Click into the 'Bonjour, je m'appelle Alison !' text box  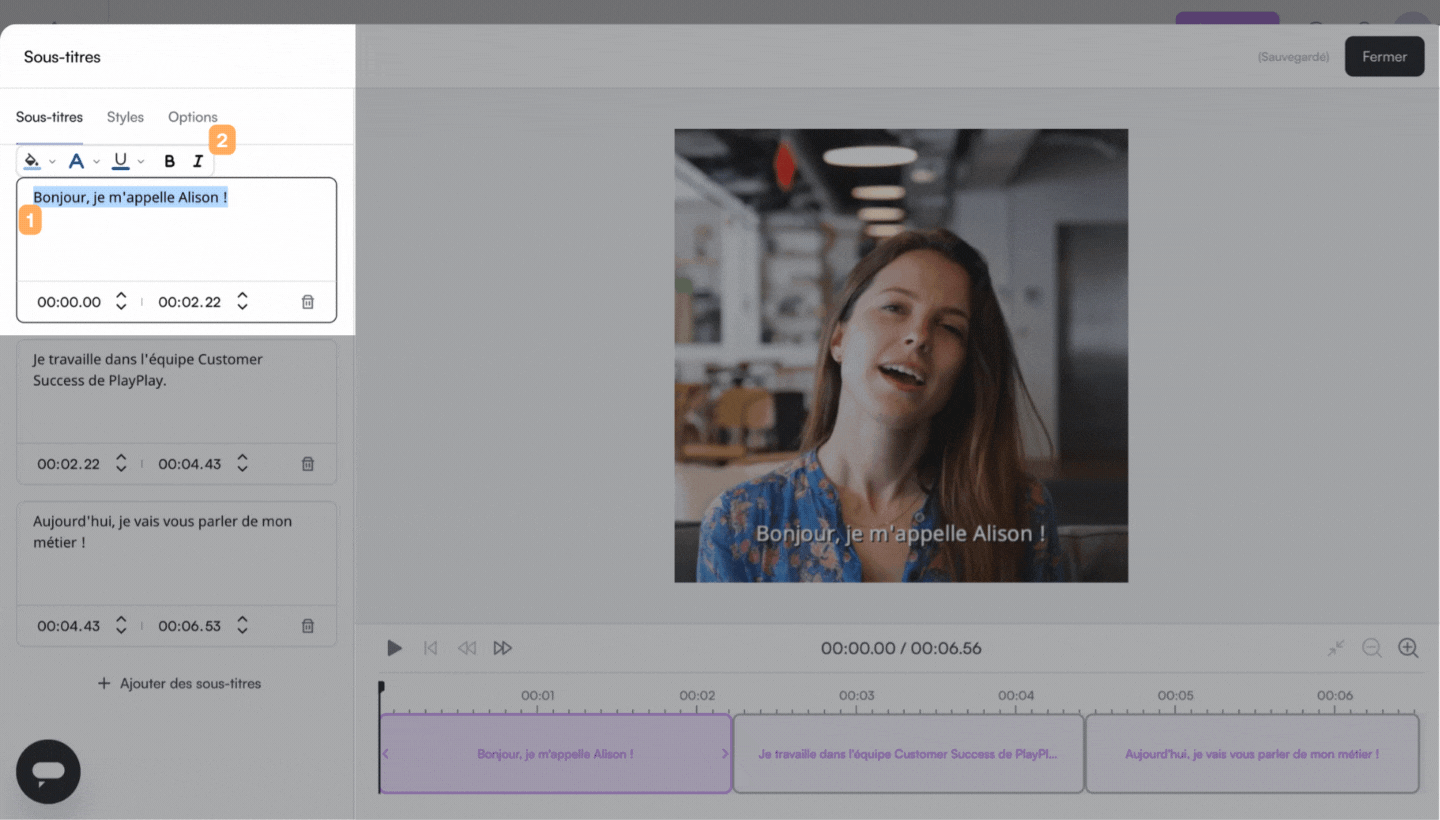pyautogui.click(x=177, y=230)
